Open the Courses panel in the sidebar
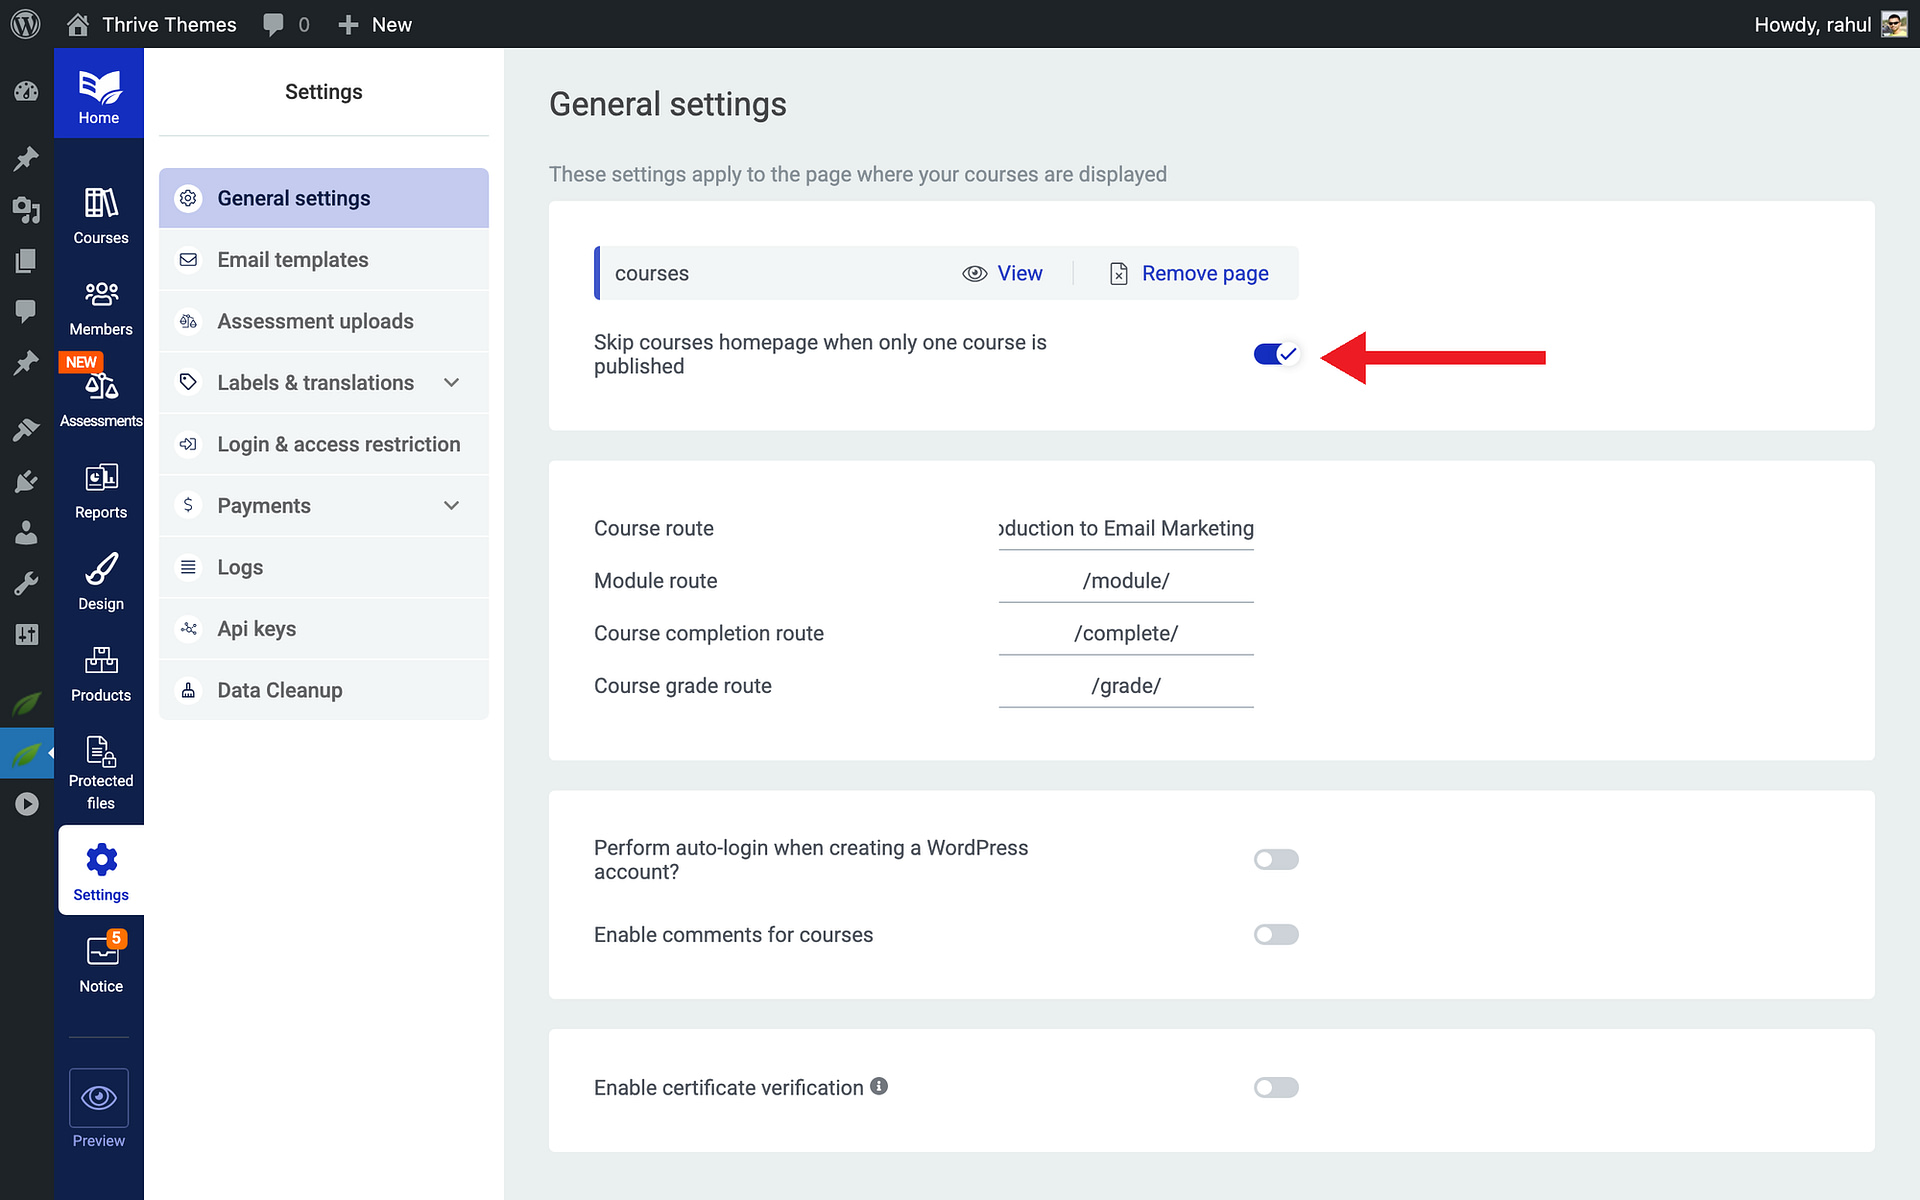This screenshot has width=1920, height=1200. 100,213
